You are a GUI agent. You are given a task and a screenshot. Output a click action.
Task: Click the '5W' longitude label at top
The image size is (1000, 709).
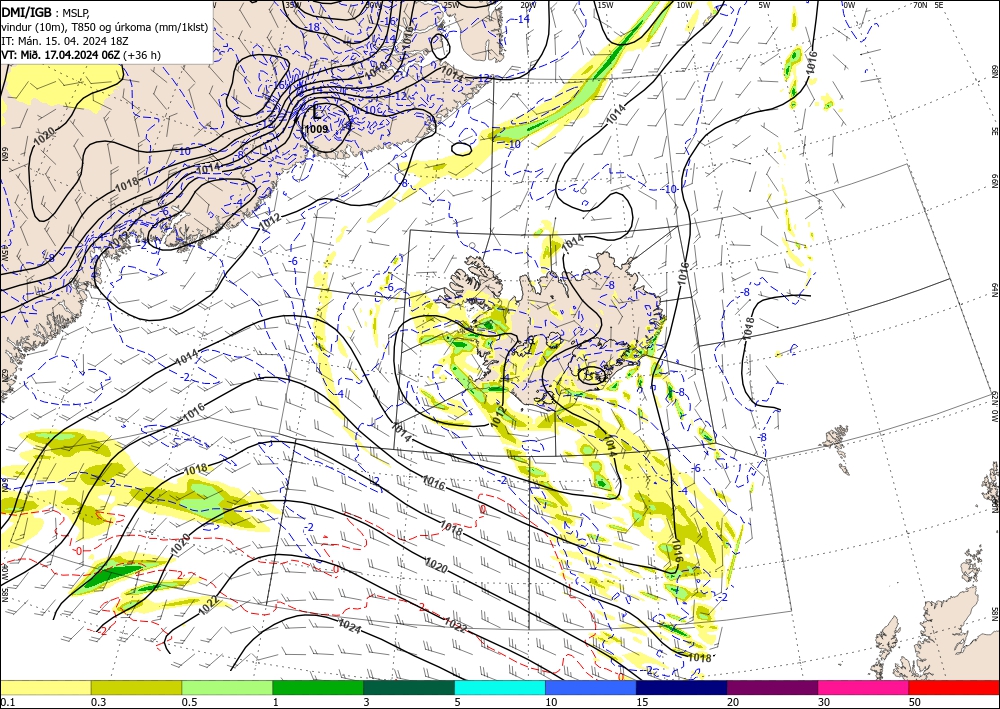coord(764,5)
